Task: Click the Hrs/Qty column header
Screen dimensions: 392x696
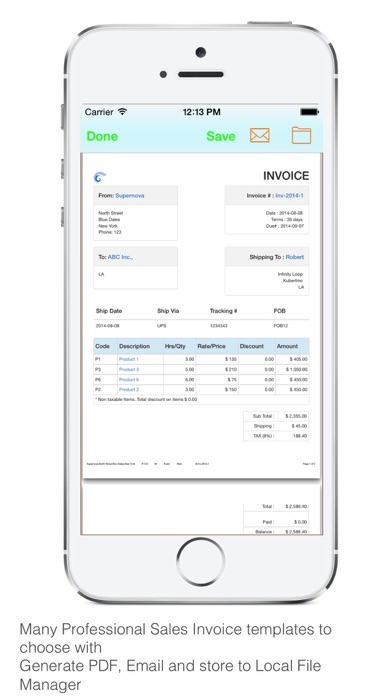Action: (x=175, y=346)
